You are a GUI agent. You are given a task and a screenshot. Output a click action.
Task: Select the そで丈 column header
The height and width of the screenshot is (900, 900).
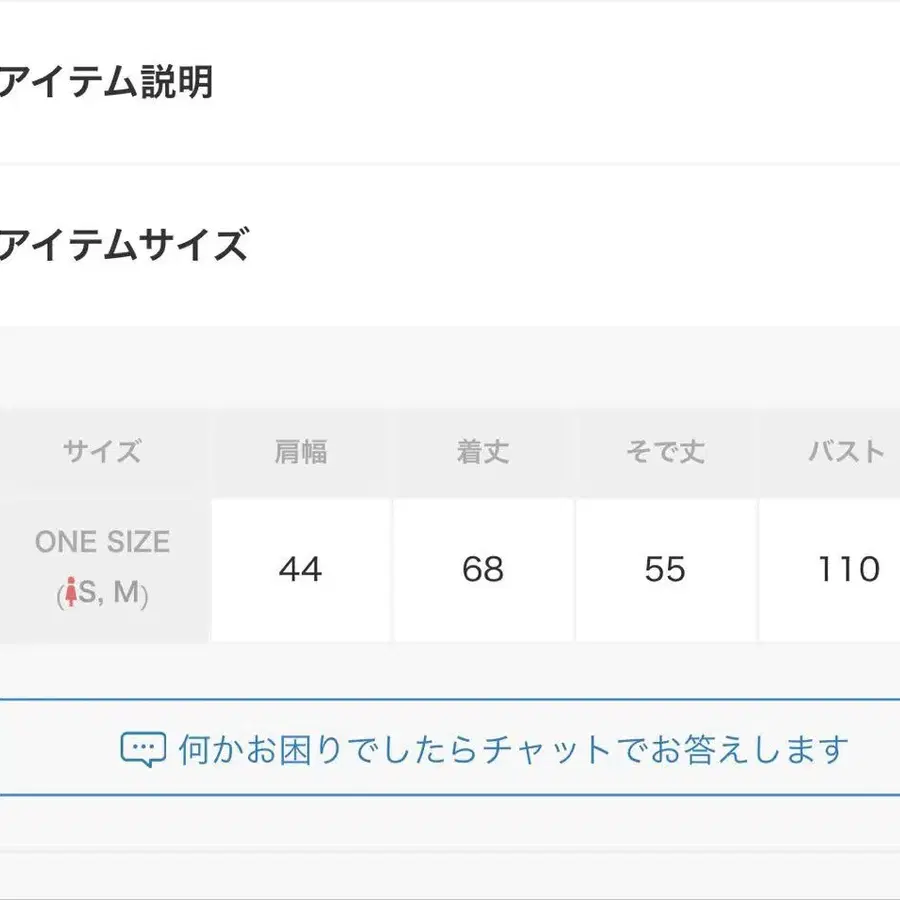pos(665,453)
